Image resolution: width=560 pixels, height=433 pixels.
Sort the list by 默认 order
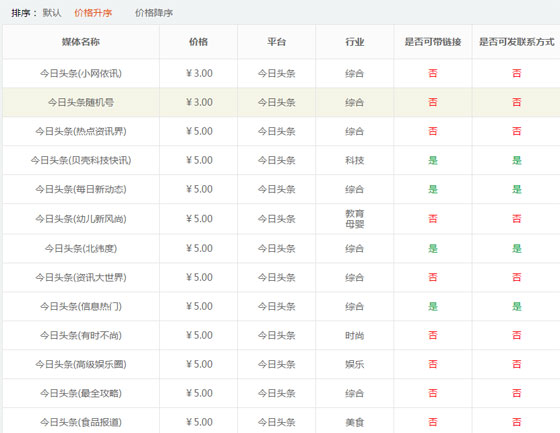(52, 13)
